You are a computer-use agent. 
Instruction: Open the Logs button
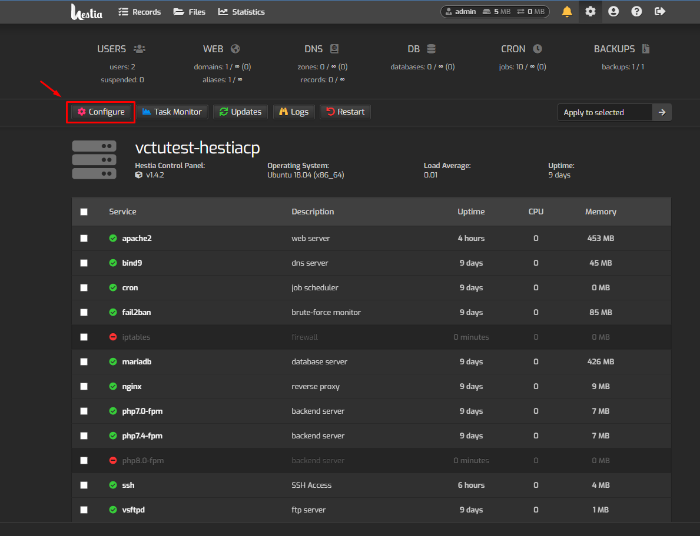tap(294, 112)
